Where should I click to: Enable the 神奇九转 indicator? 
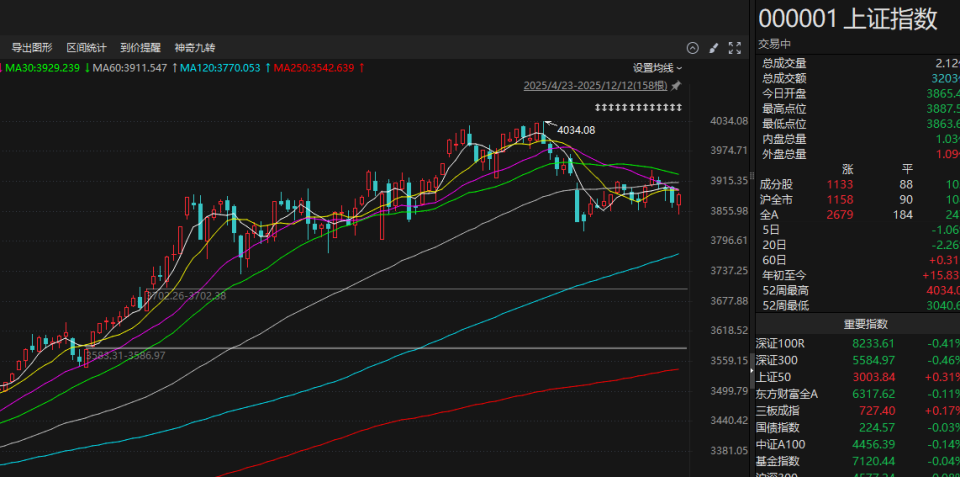tap(195, 48)
